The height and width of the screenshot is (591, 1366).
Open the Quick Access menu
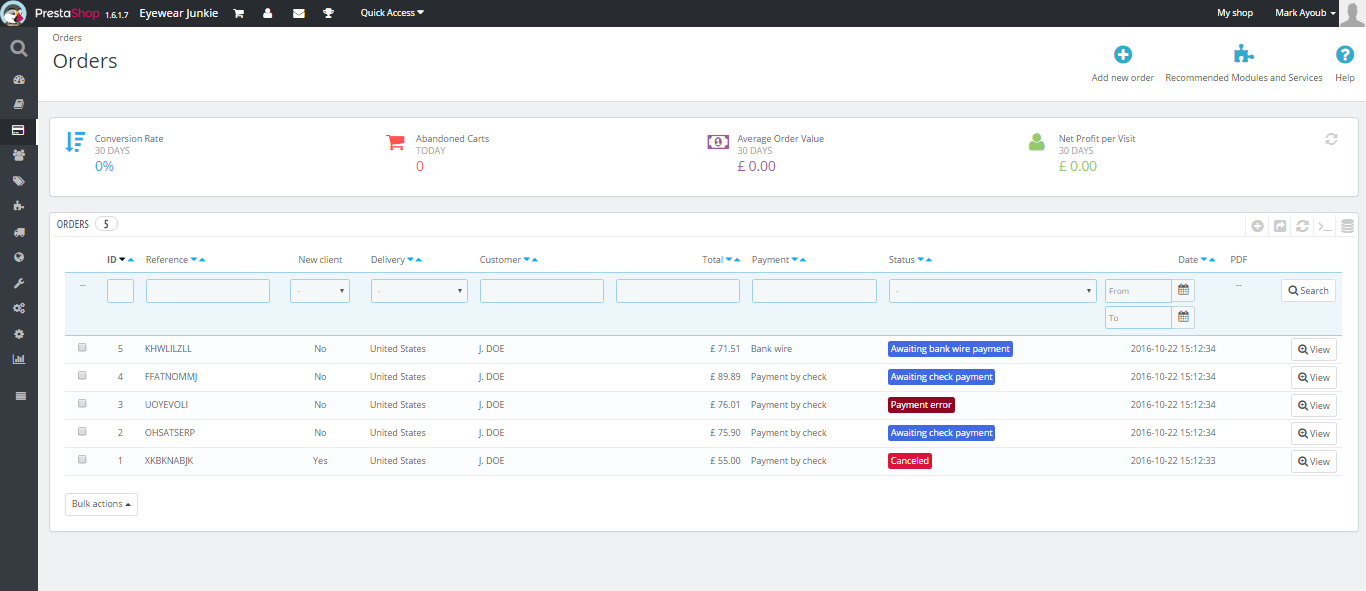coord(392,13)
